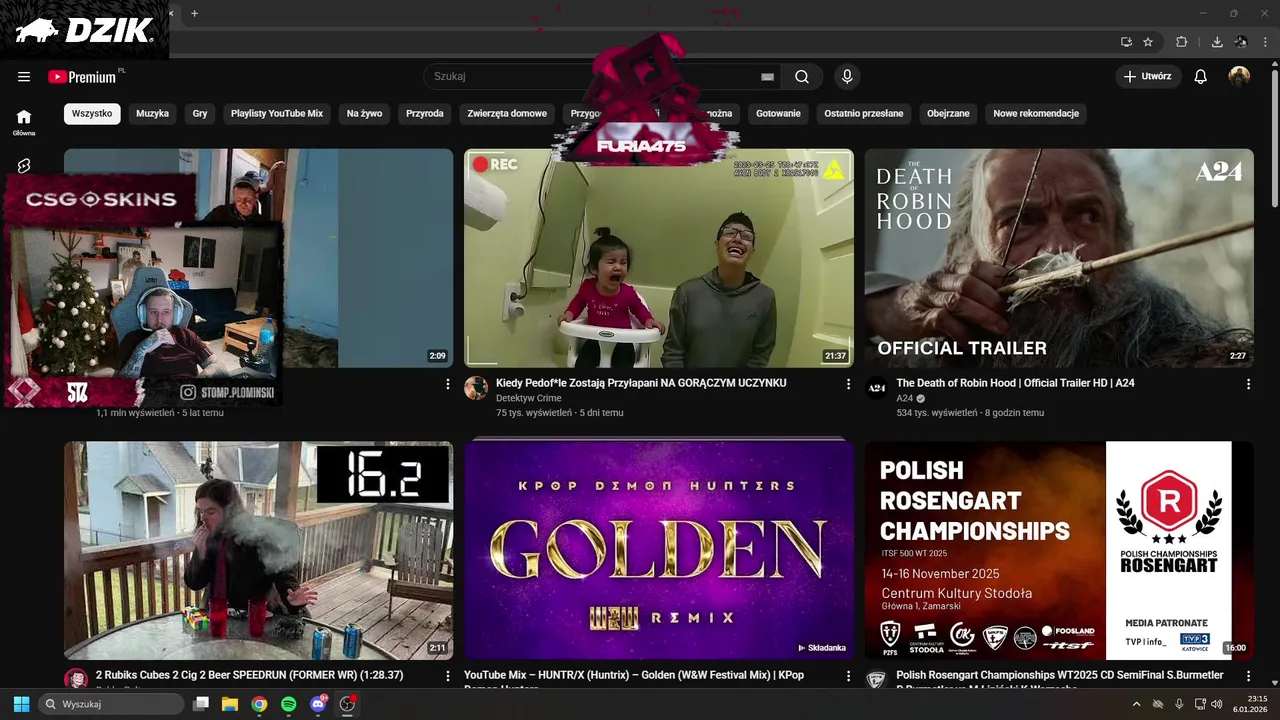Image resolution: width=1280 pixels, height=720 pixels.
Task: Open A24 channel name link
Action: click(x=904, y=398)
